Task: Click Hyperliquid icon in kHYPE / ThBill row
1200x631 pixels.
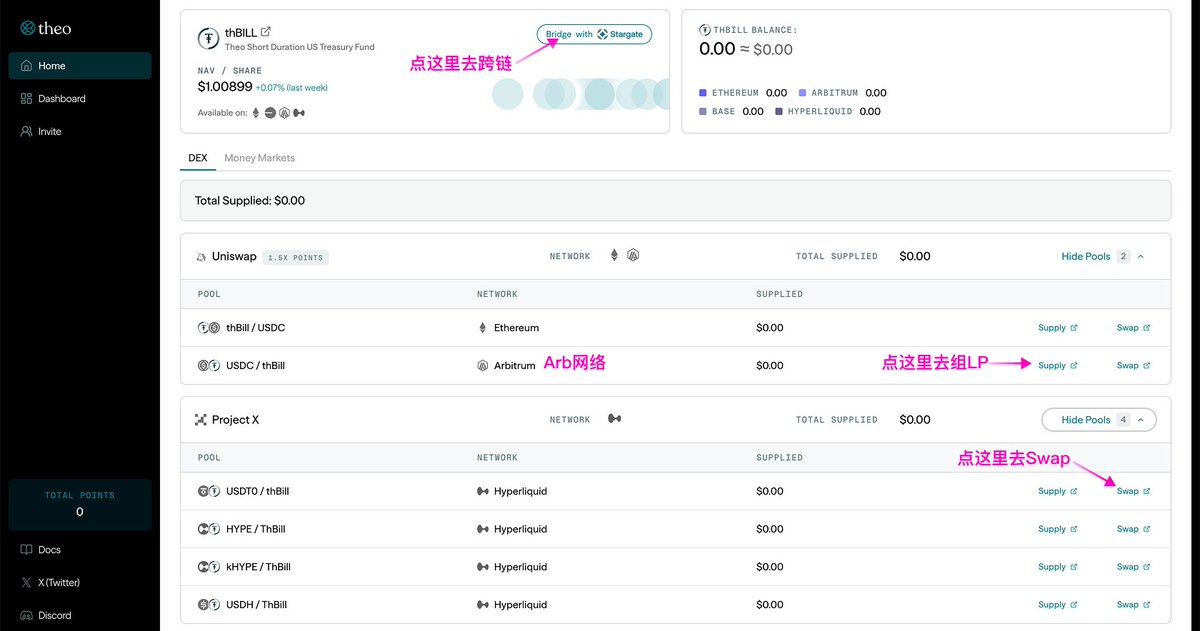Action: coord(483,567)
